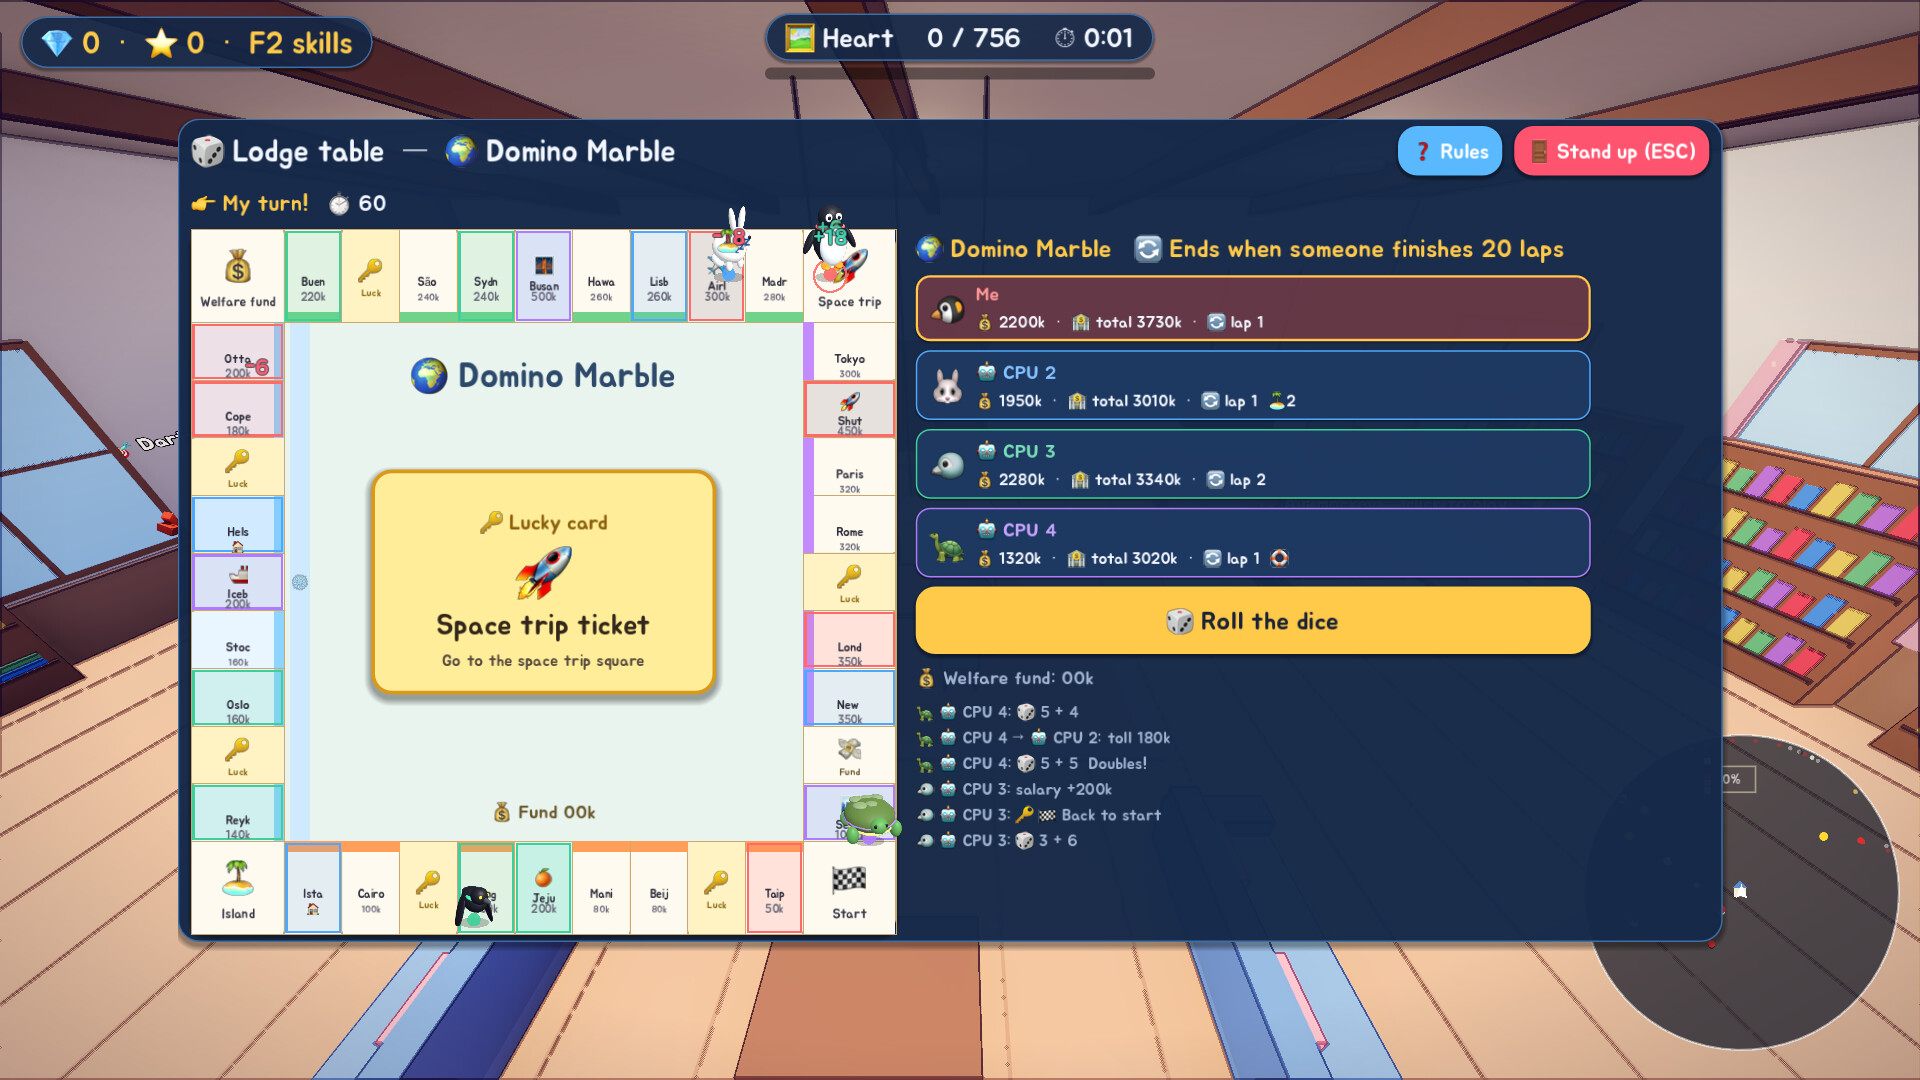This screenshot has height=1080, width=1920.
Task: Click the Madrid 280k property tile
Action: (774, 276)
